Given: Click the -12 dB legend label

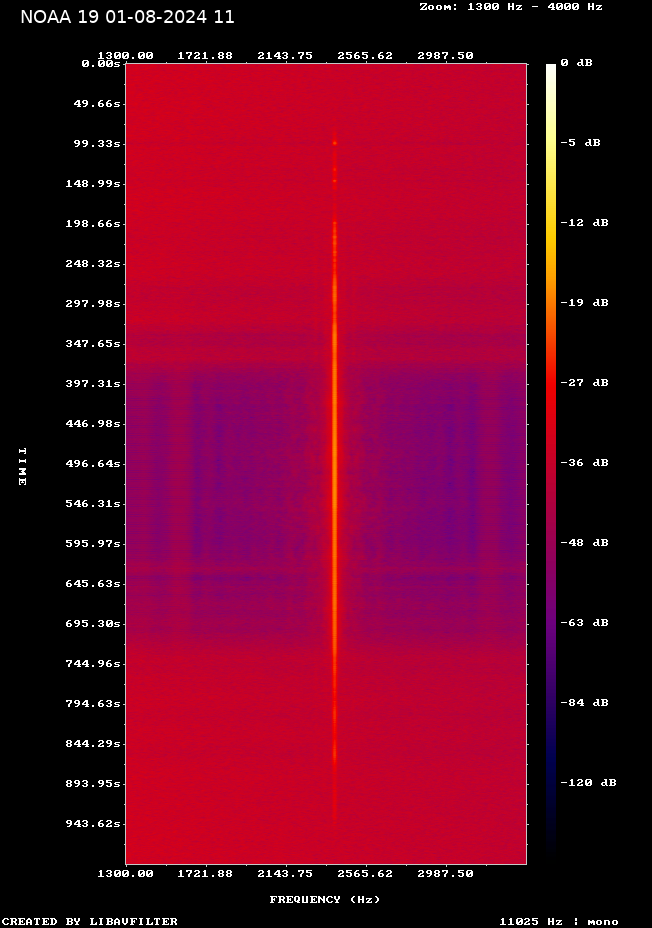Looking at the screenshot, I should pos(585,222).
